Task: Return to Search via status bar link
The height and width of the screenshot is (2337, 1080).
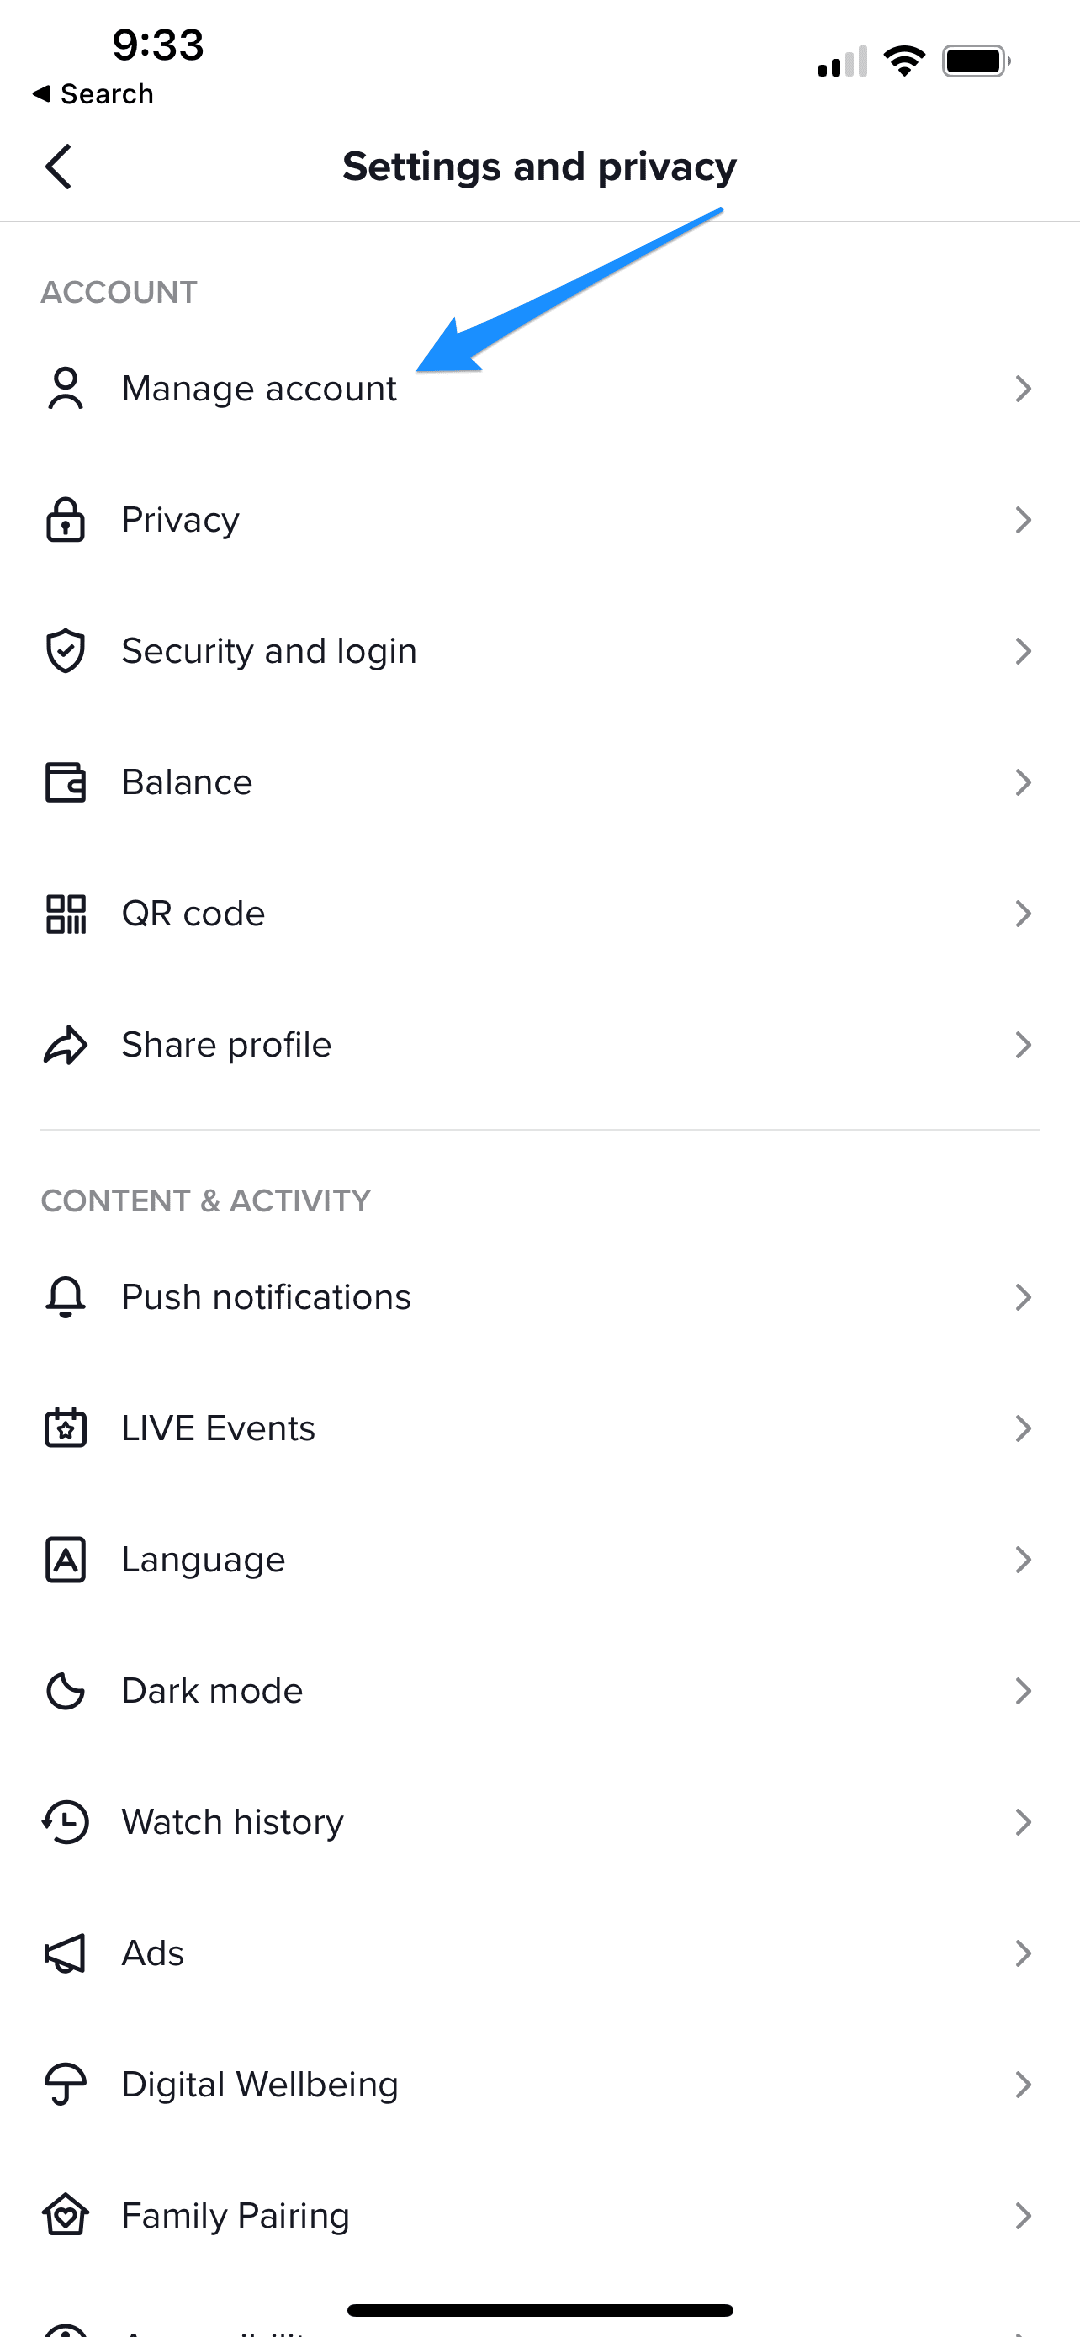Action: [x=94, y=94]
